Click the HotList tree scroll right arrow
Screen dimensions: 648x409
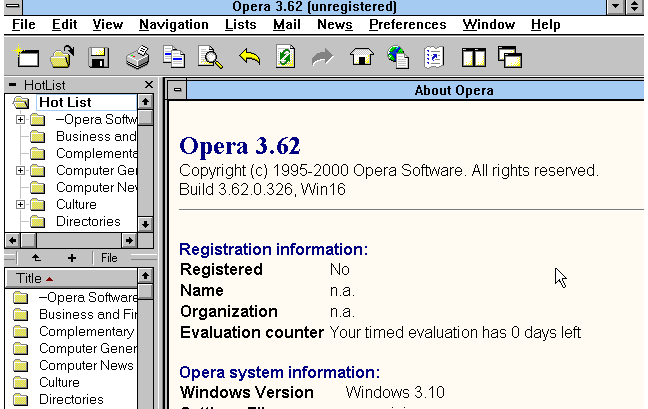tap(129, 240)
